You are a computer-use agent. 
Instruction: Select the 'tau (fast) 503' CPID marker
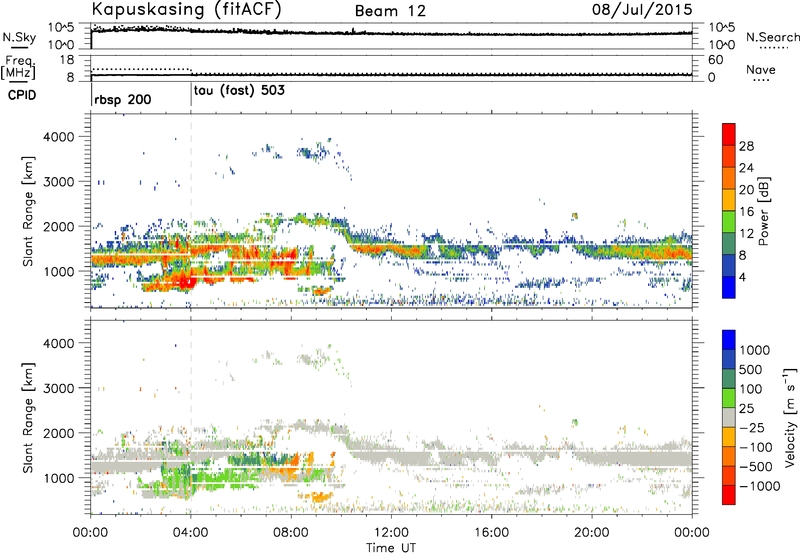click(239, 91)
